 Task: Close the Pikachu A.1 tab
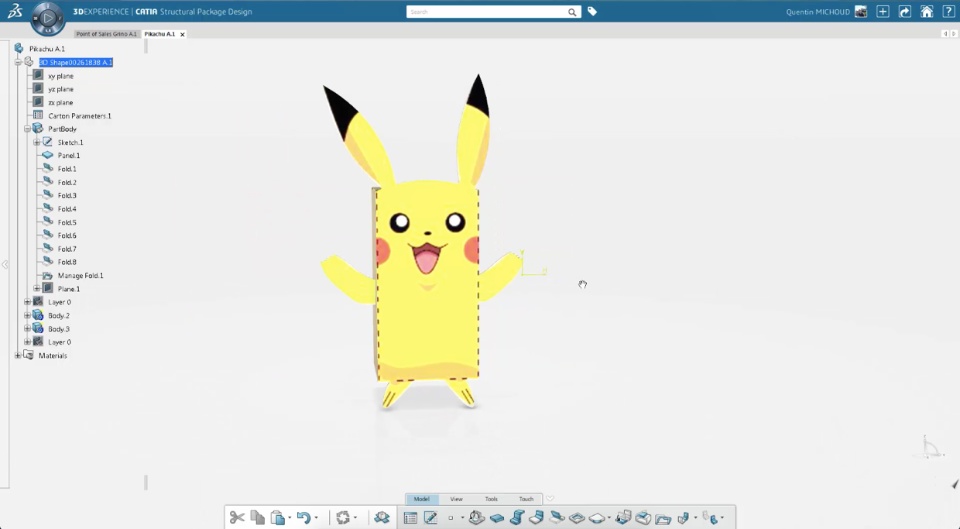coord(182,34)
